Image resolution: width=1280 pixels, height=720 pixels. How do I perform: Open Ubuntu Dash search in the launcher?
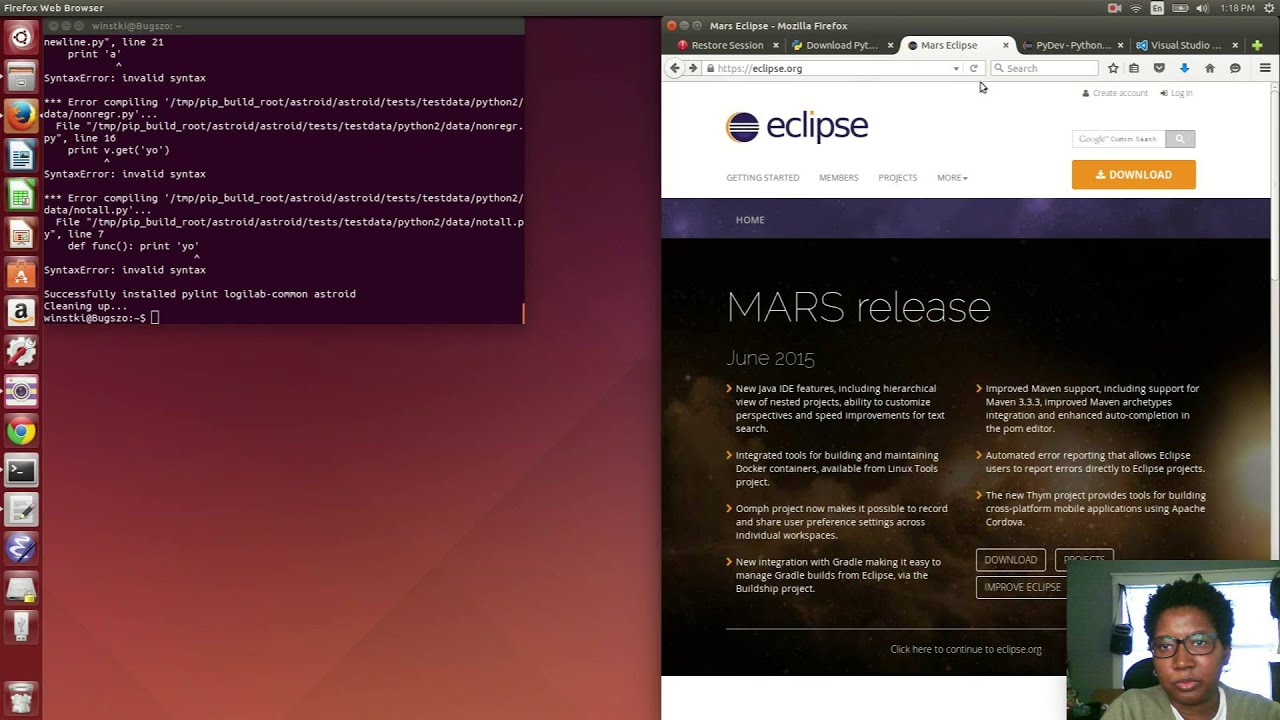click(21, 39)
